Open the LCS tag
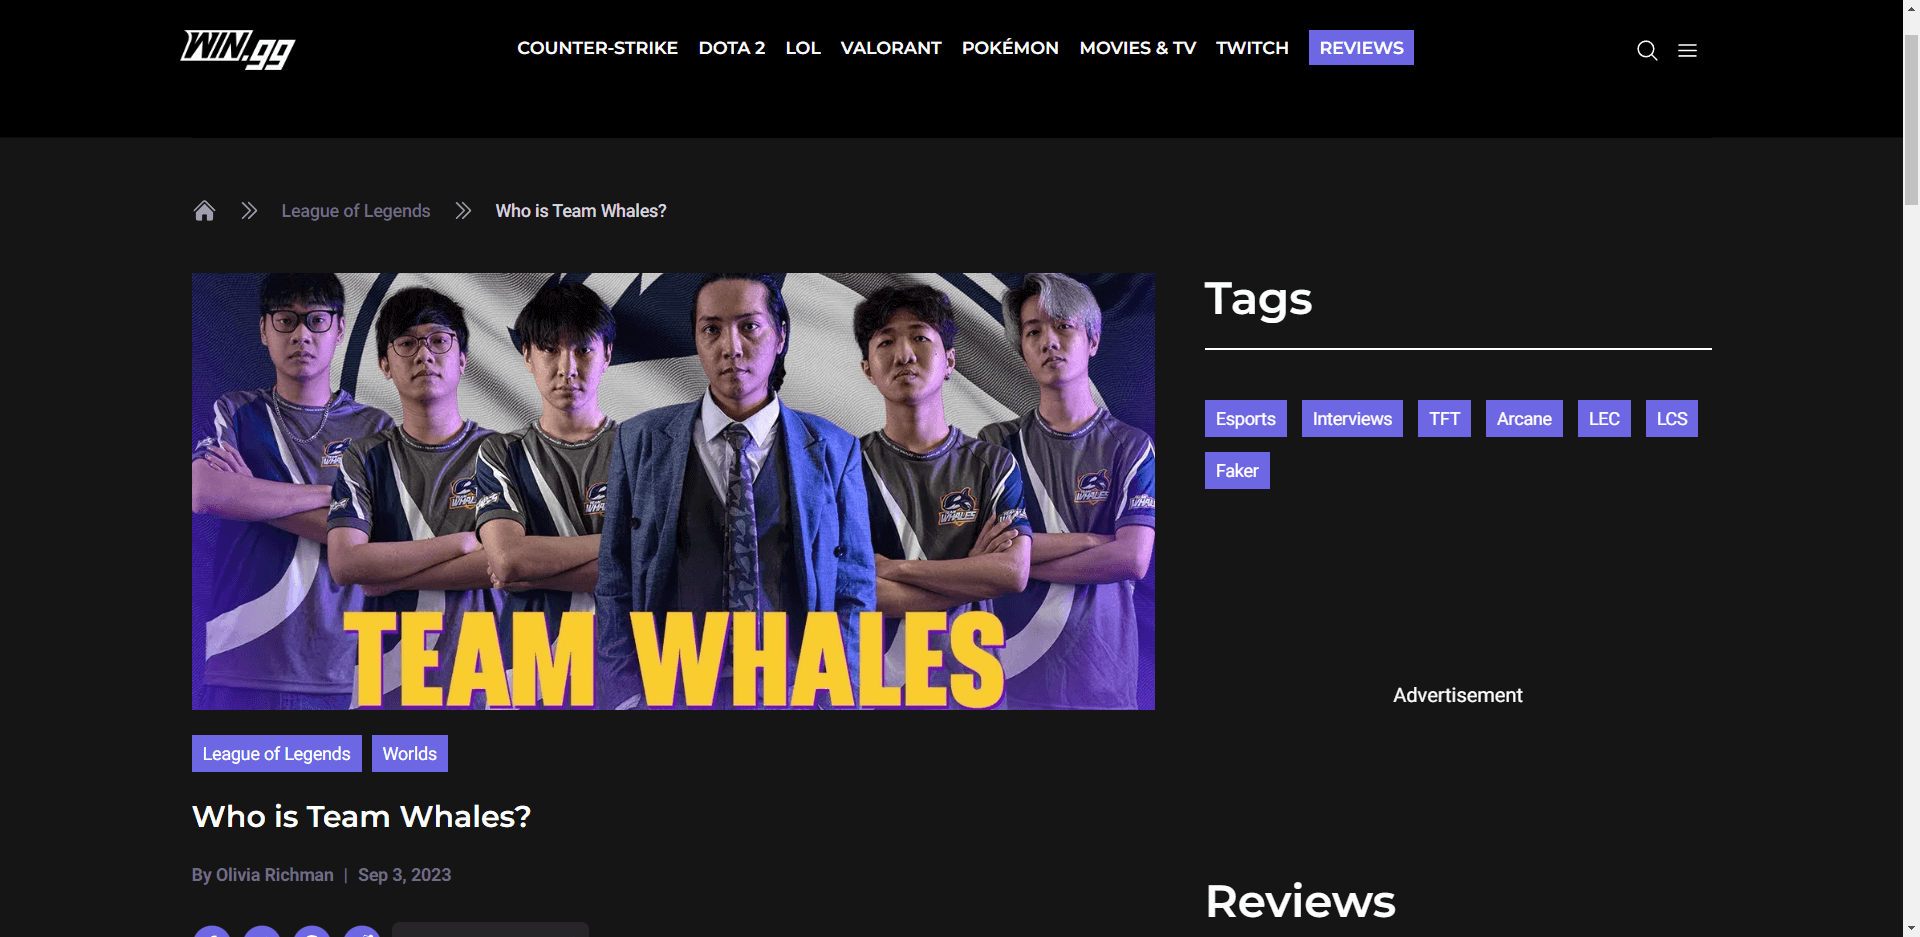Screen dimensions: 1920x937 click(x=1671, y=418)
